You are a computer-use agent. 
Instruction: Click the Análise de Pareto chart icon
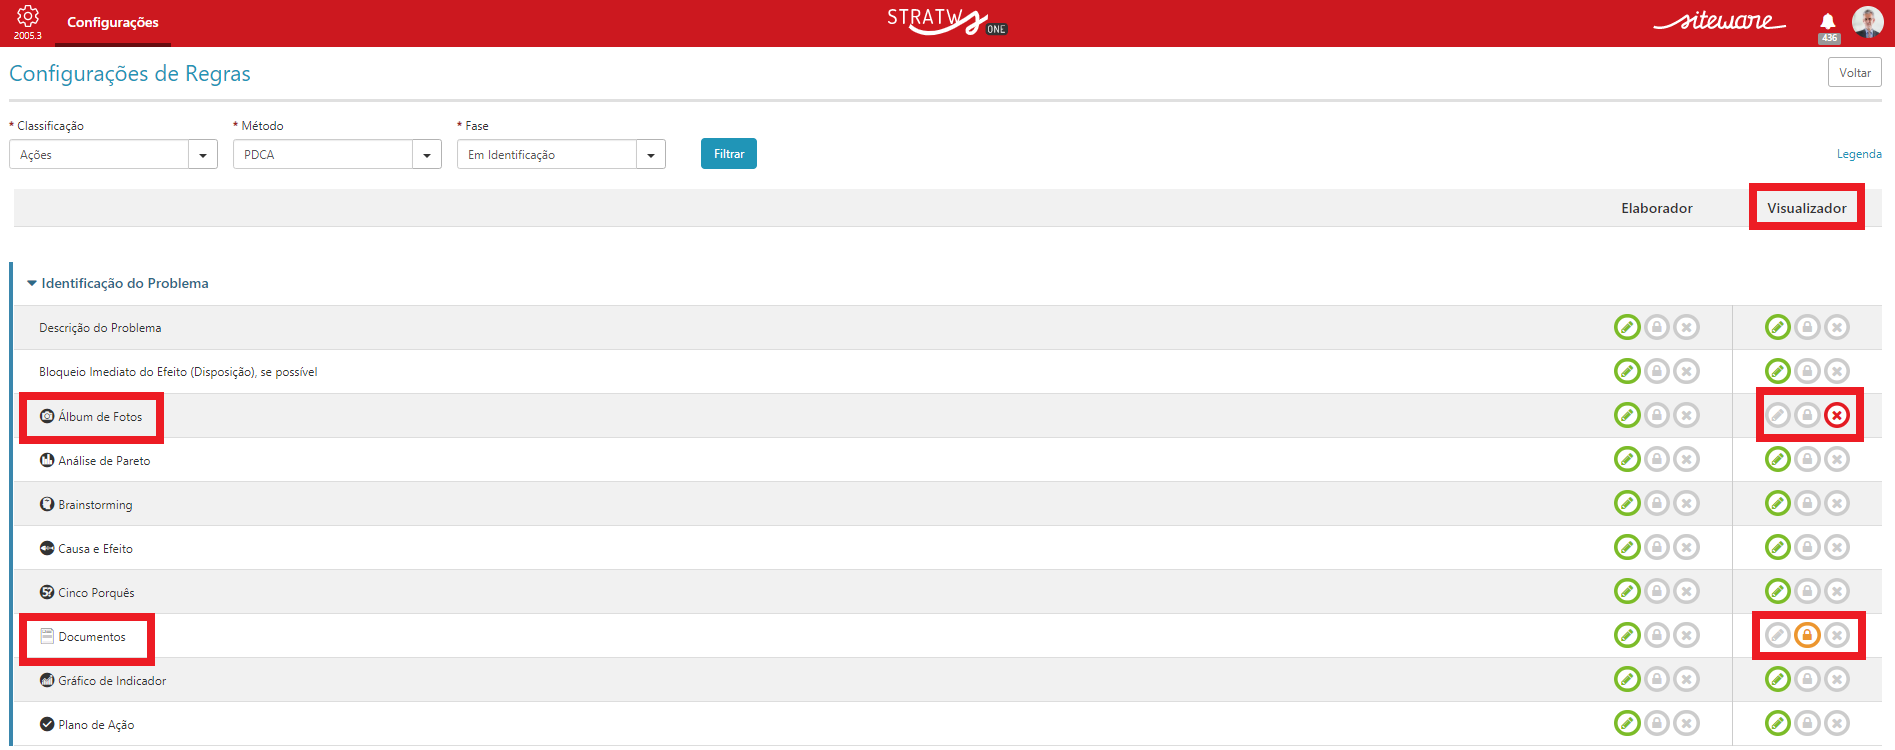[47, 460]
